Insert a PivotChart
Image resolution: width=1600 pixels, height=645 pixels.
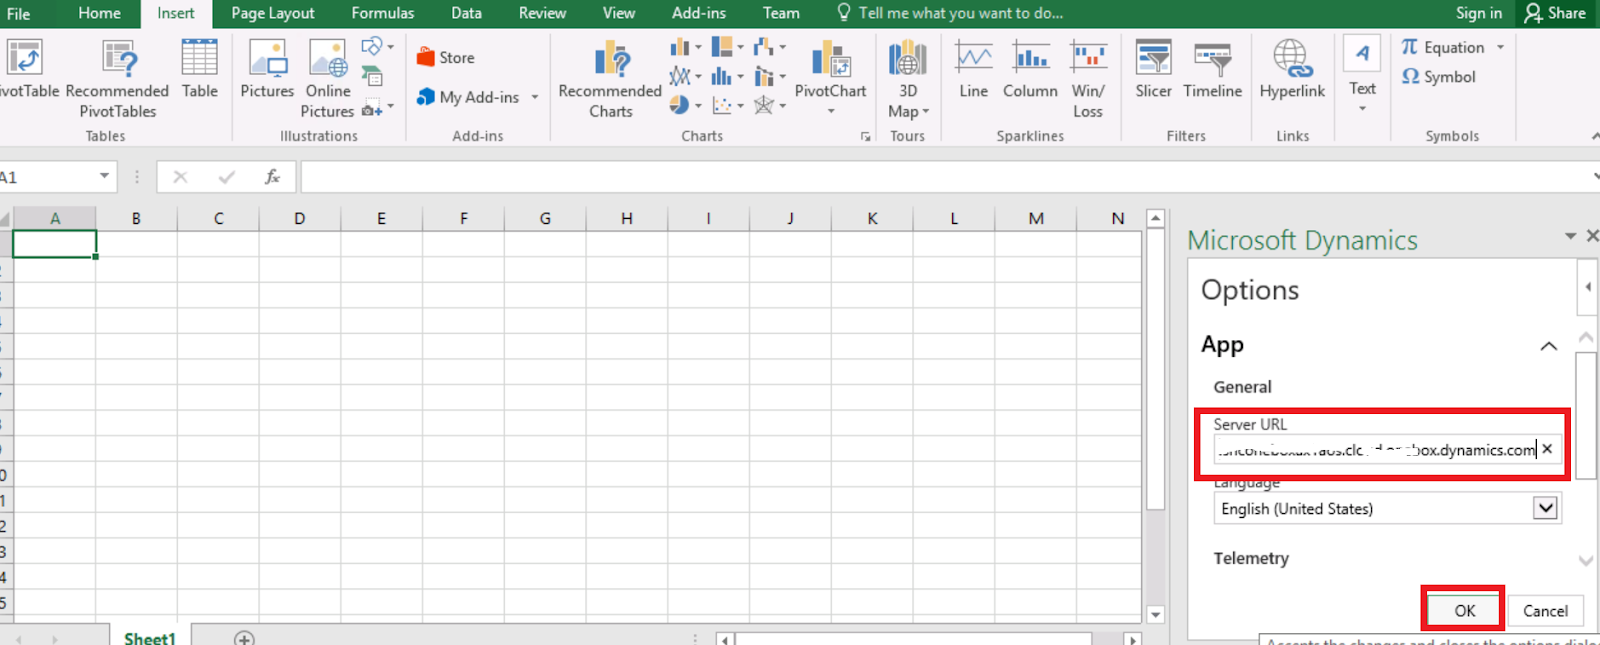tap(830, 70)
